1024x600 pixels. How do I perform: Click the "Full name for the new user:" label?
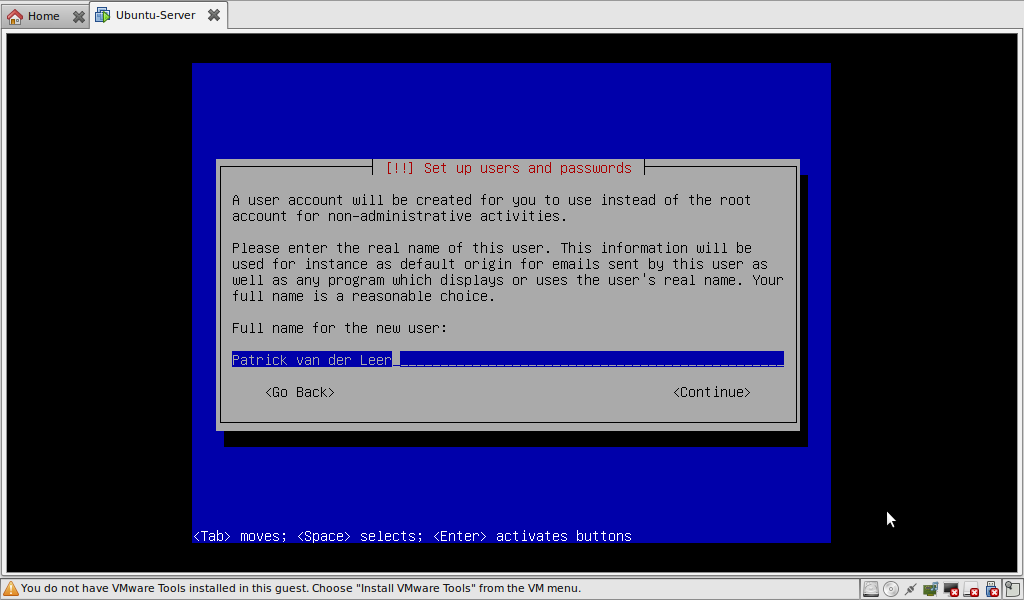coord(340,328)
